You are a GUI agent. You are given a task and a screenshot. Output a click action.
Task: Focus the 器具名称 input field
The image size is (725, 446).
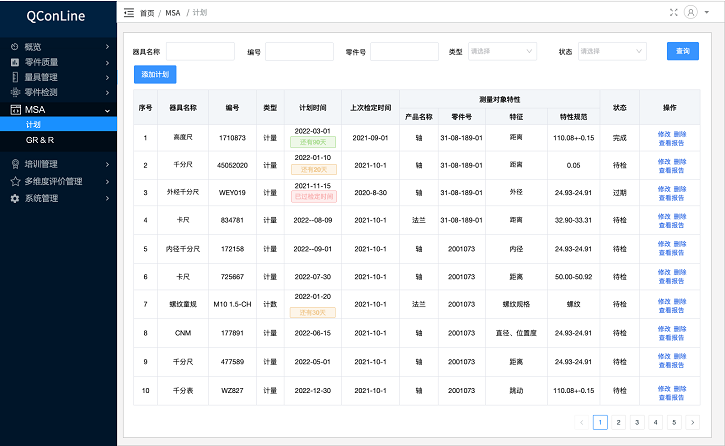[200, 51]
